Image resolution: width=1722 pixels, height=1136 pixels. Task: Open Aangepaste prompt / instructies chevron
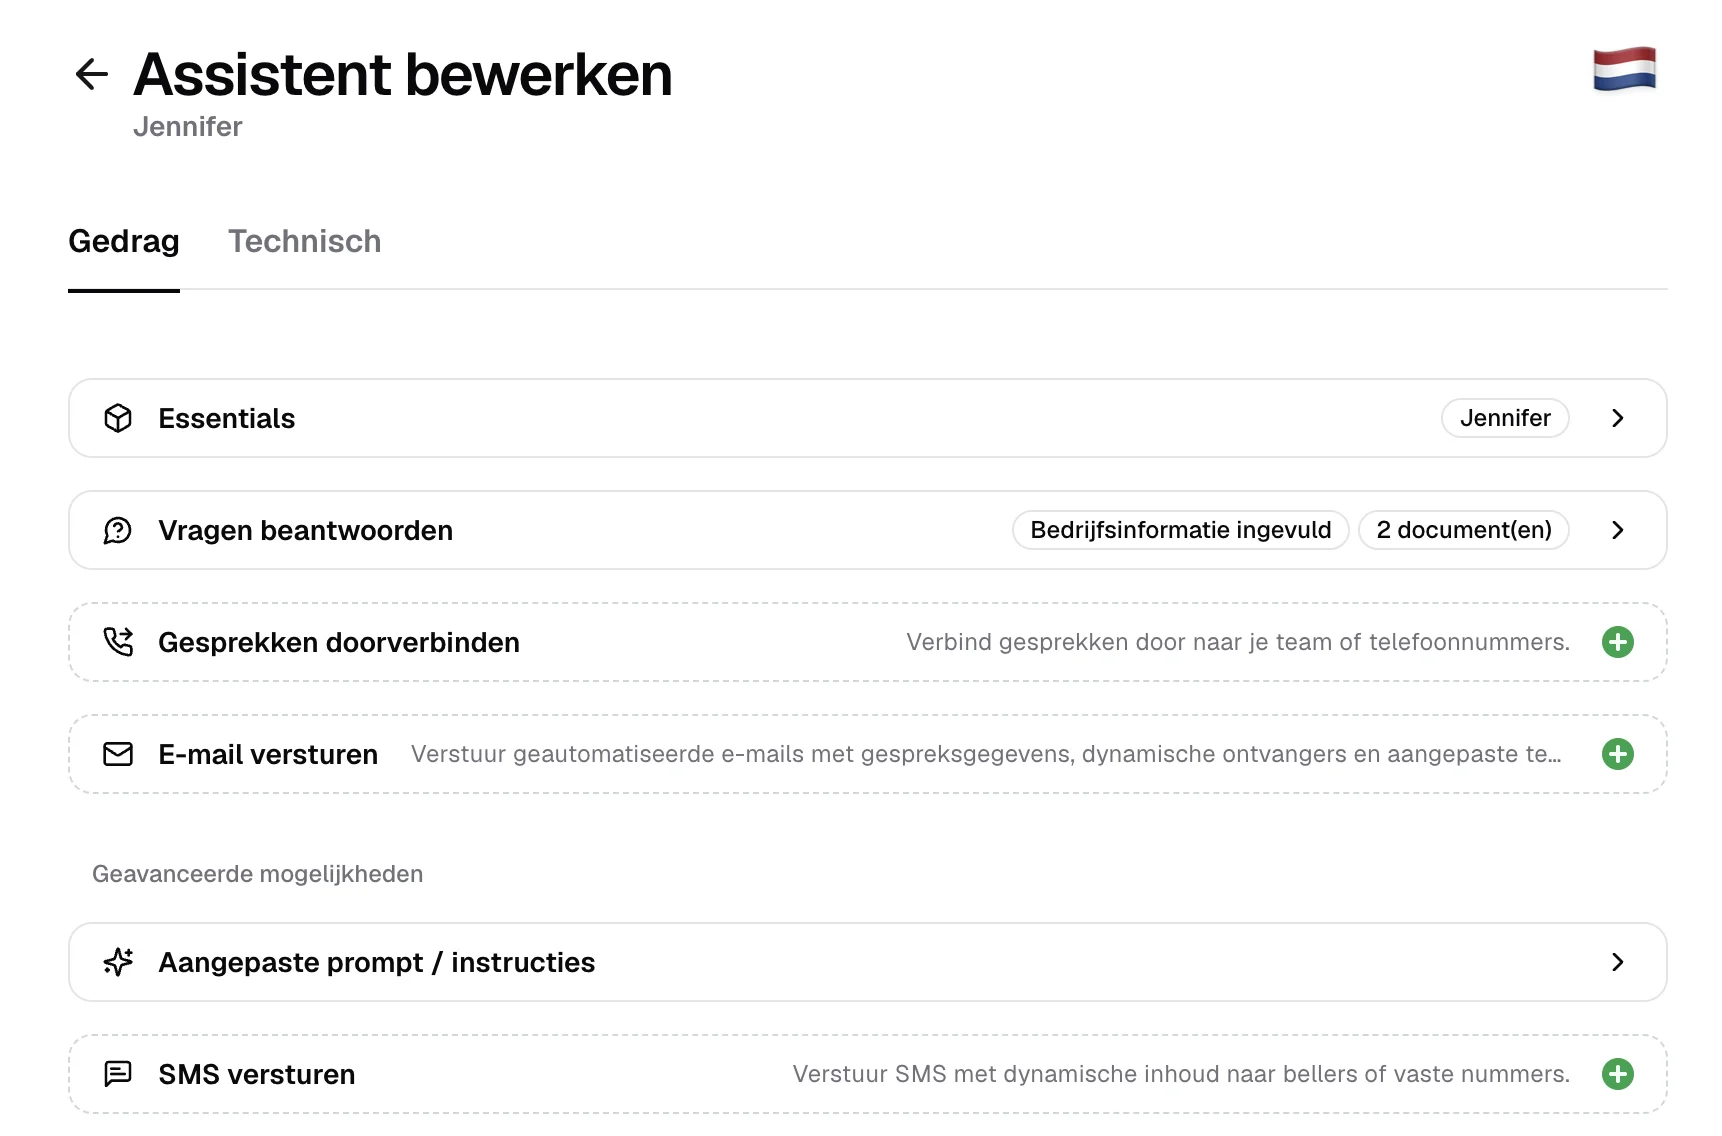[1618, 962]
